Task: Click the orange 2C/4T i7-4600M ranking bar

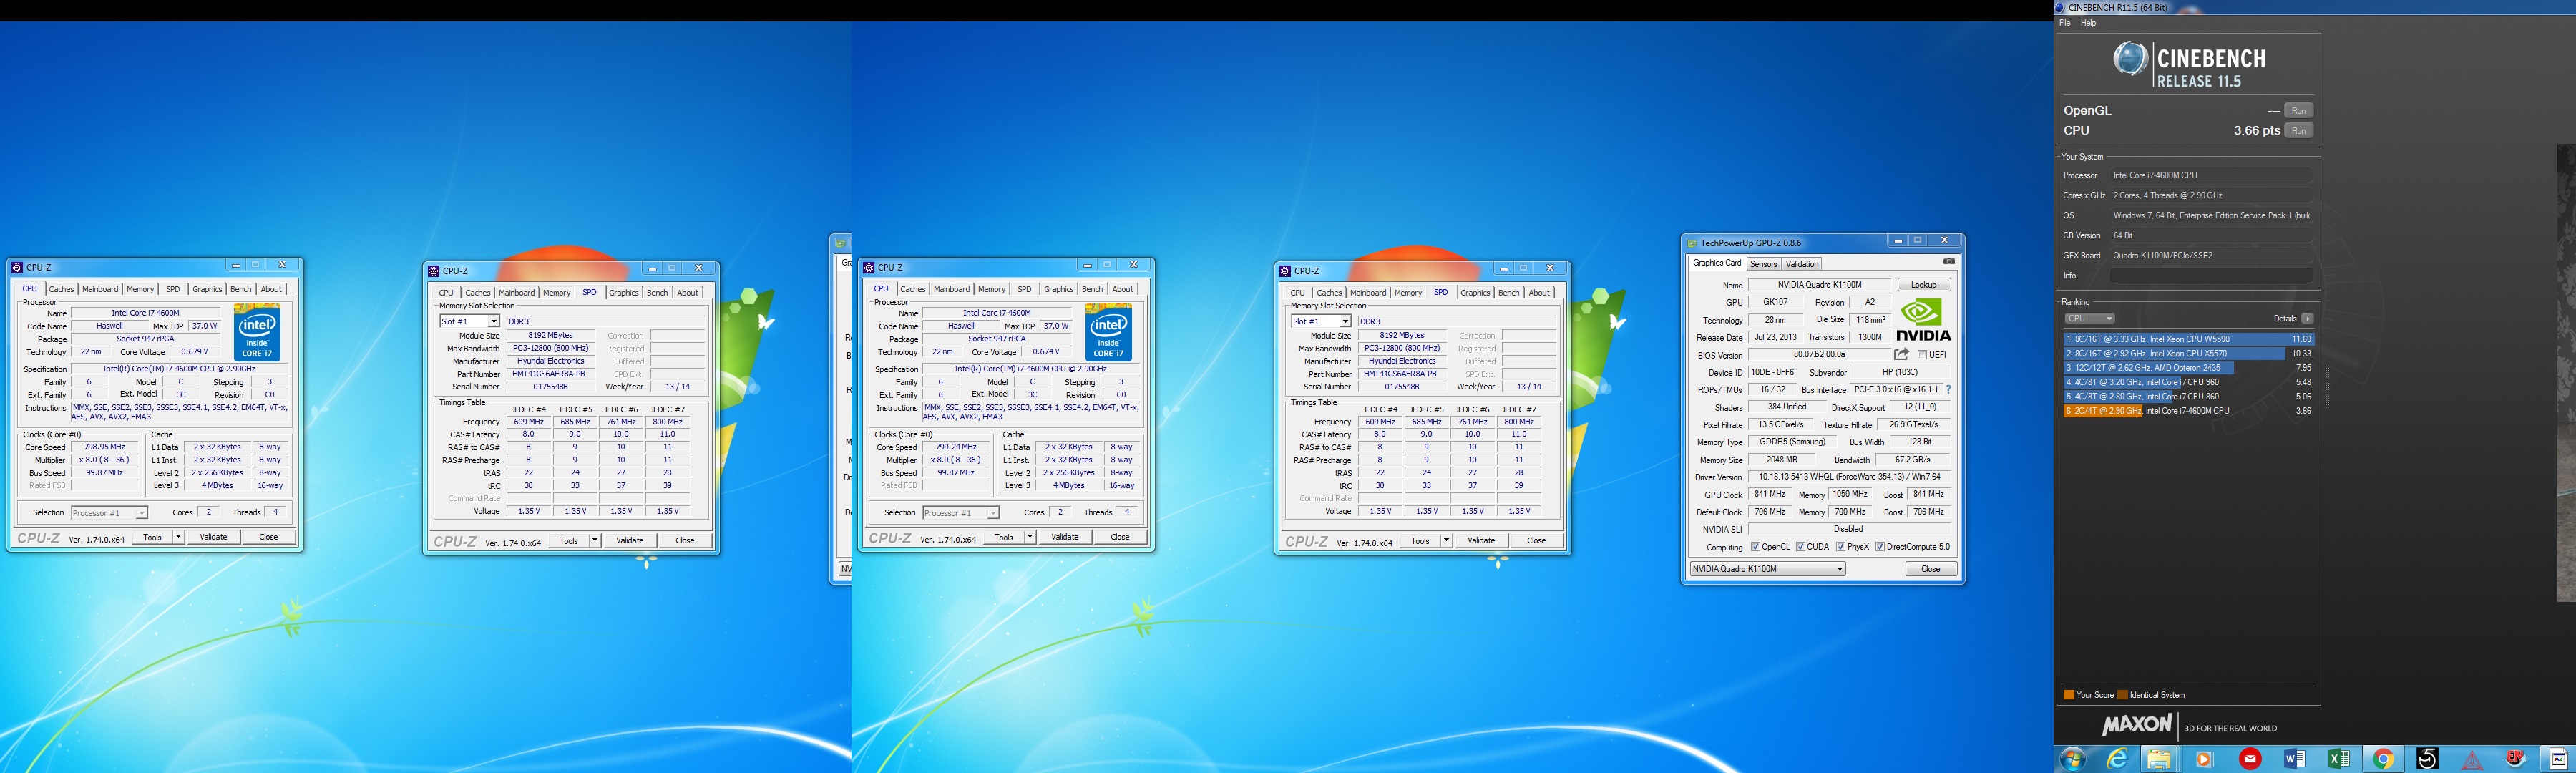Action: 2104,411
